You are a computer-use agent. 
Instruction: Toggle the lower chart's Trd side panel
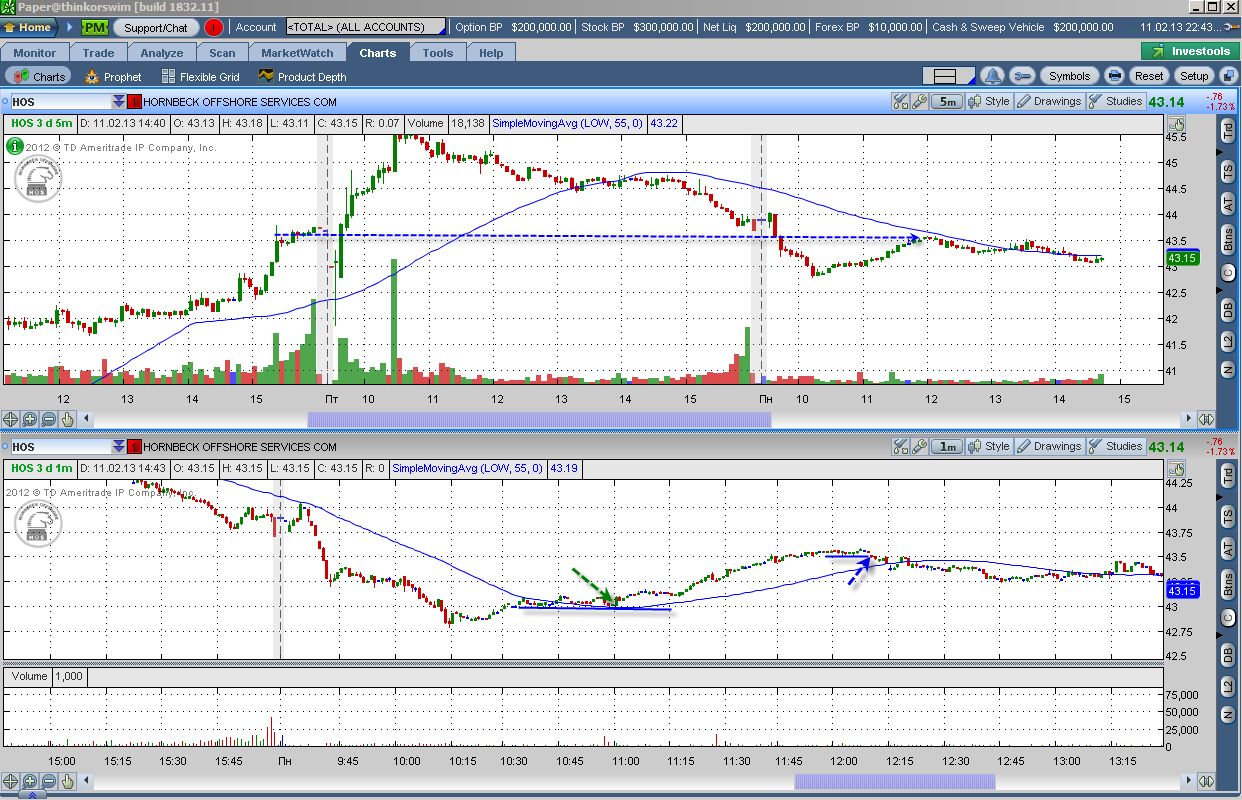click(1228, 476)
